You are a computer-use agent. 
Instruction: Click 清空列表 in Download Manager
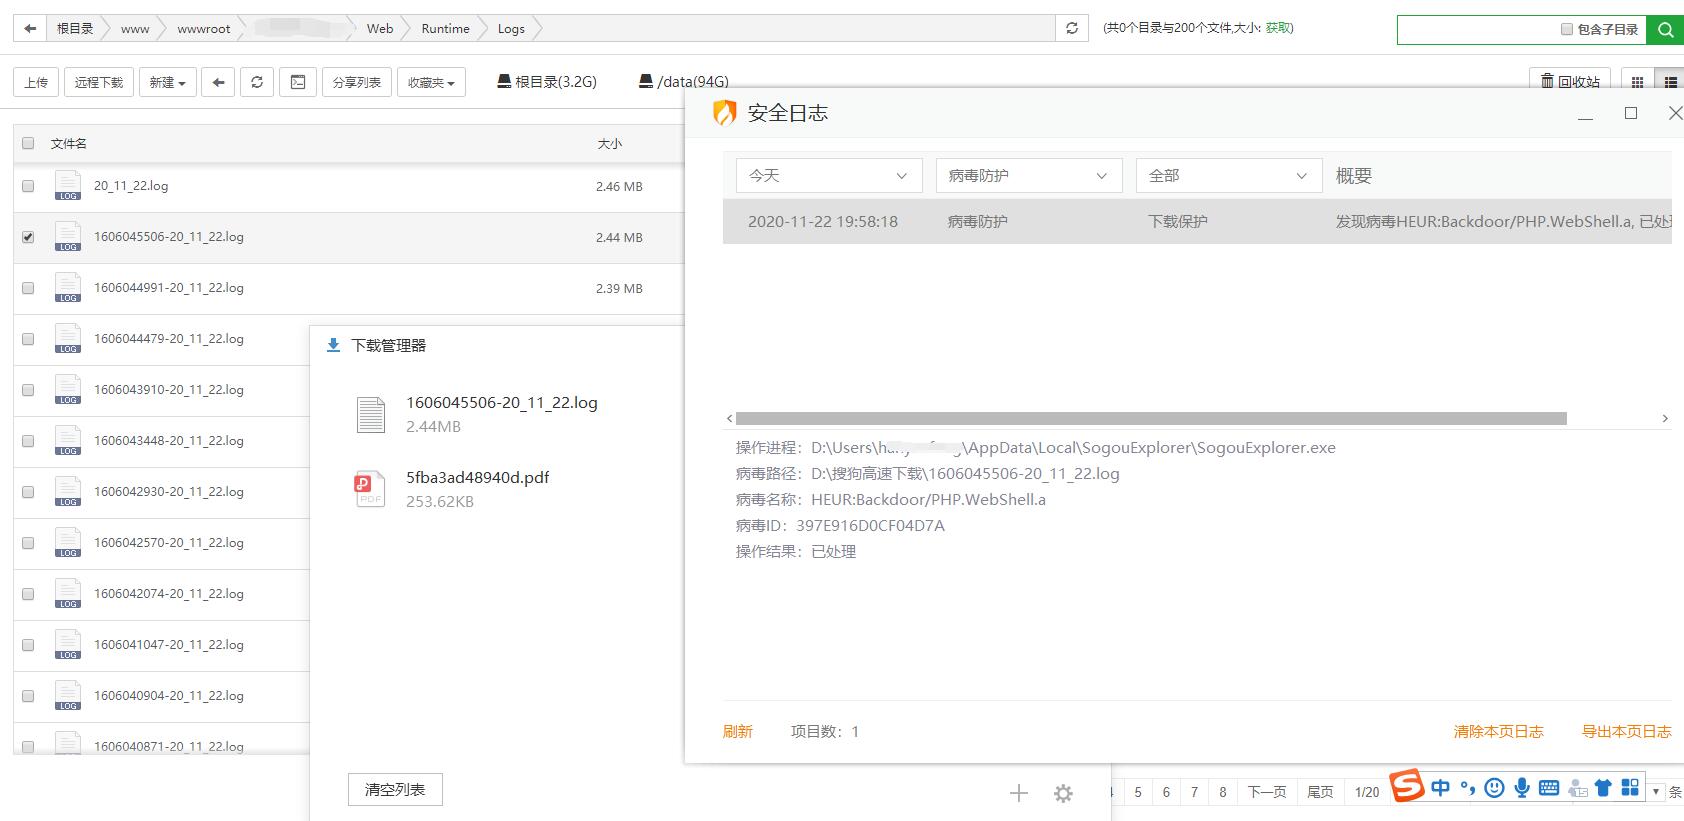[x=395, y=789]
